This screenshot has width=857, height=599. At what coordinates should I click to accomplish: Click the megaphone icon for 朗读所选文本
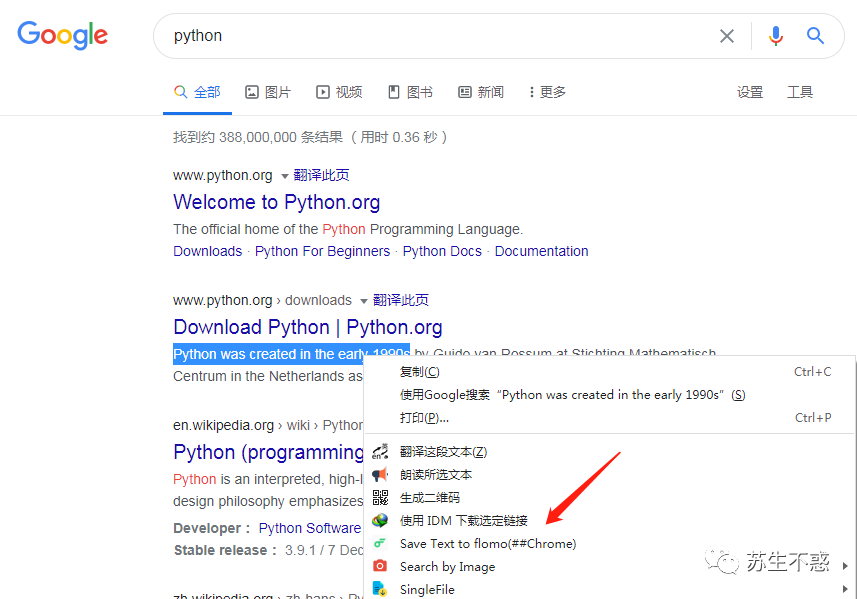(x=380, y=474)
